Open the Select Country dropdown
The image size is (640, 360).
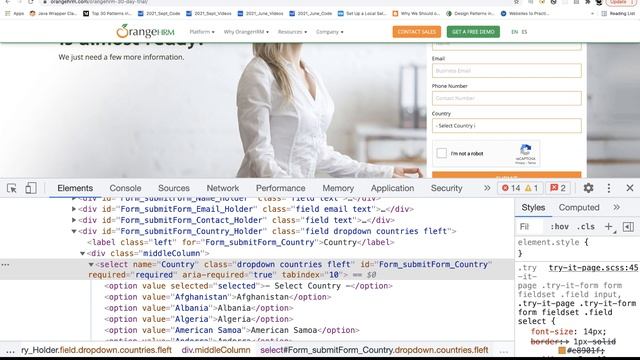coord(507,126)
